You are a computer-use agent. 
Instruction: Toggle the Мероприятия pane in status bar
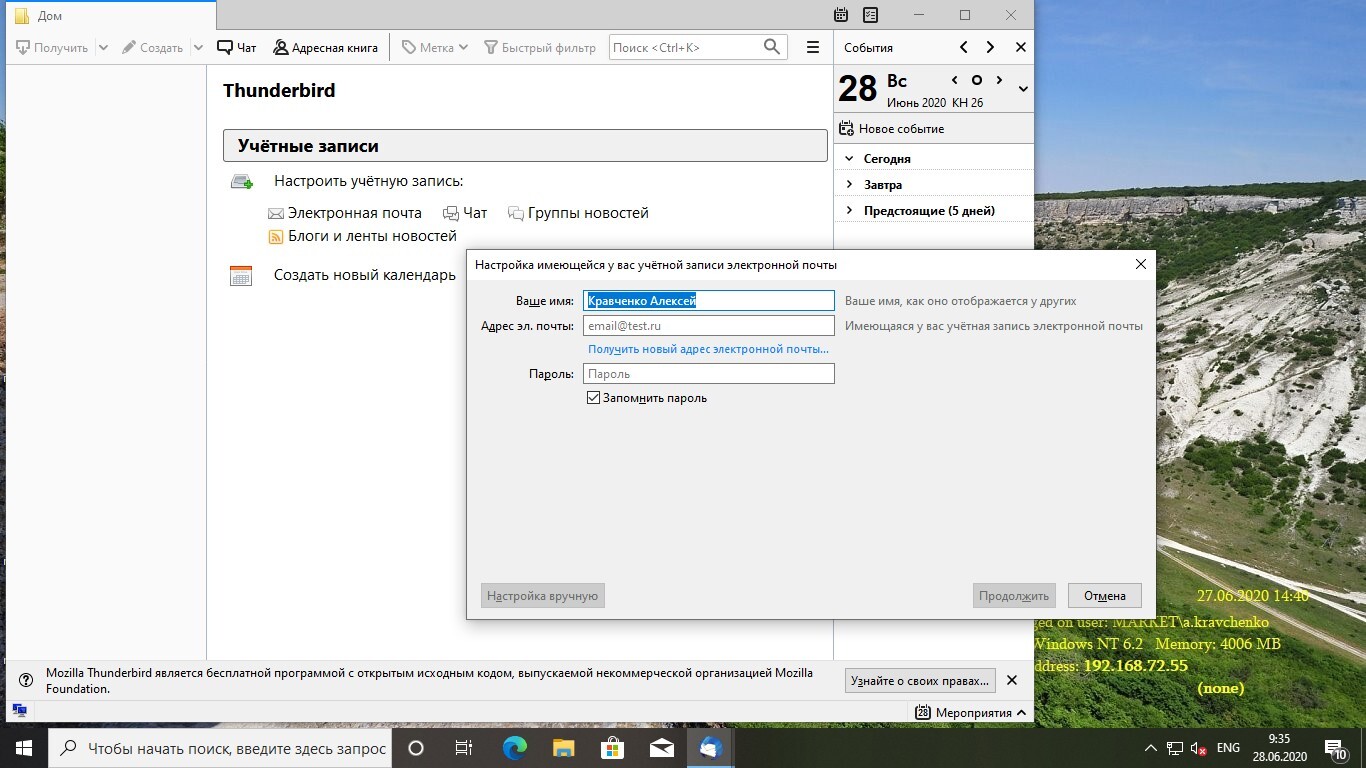[971, 713]
